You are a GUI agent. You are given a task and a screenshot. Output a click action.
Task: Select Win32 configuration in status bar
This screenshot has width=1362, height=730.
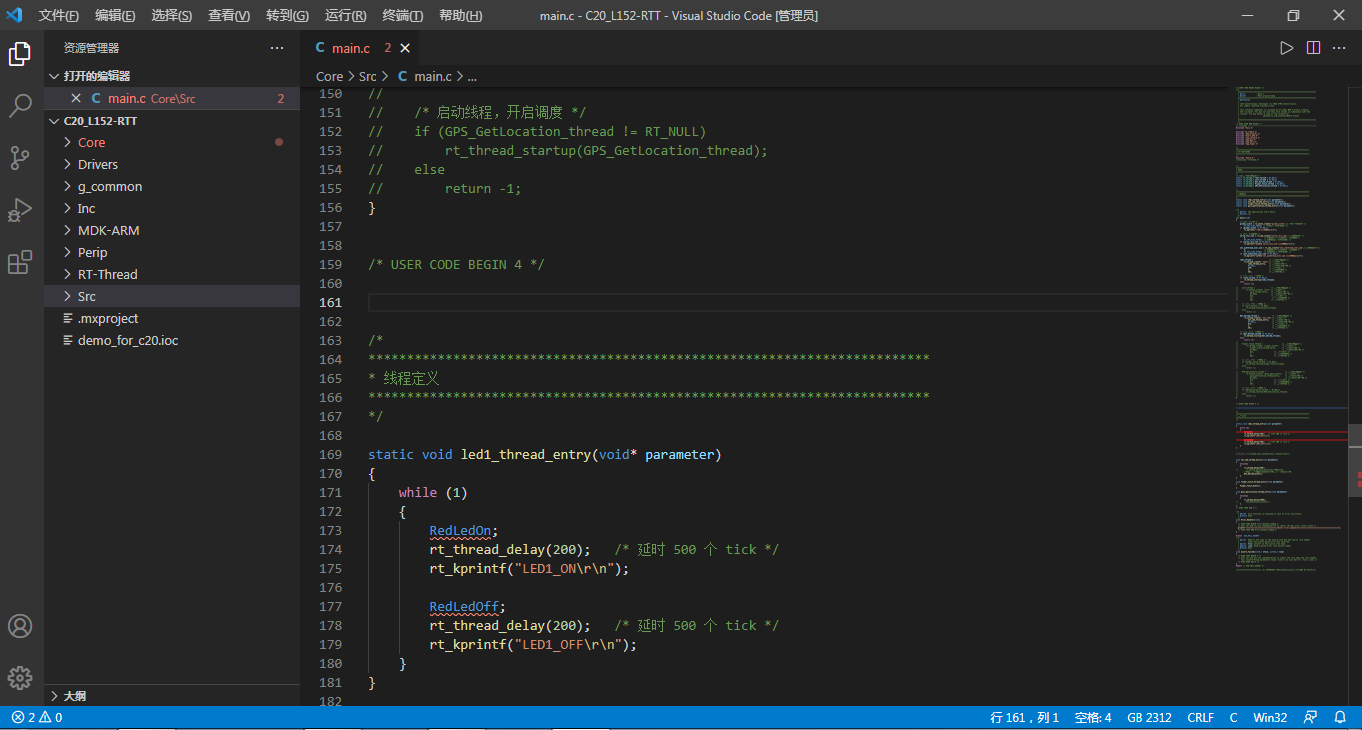tap(1270, 718)
